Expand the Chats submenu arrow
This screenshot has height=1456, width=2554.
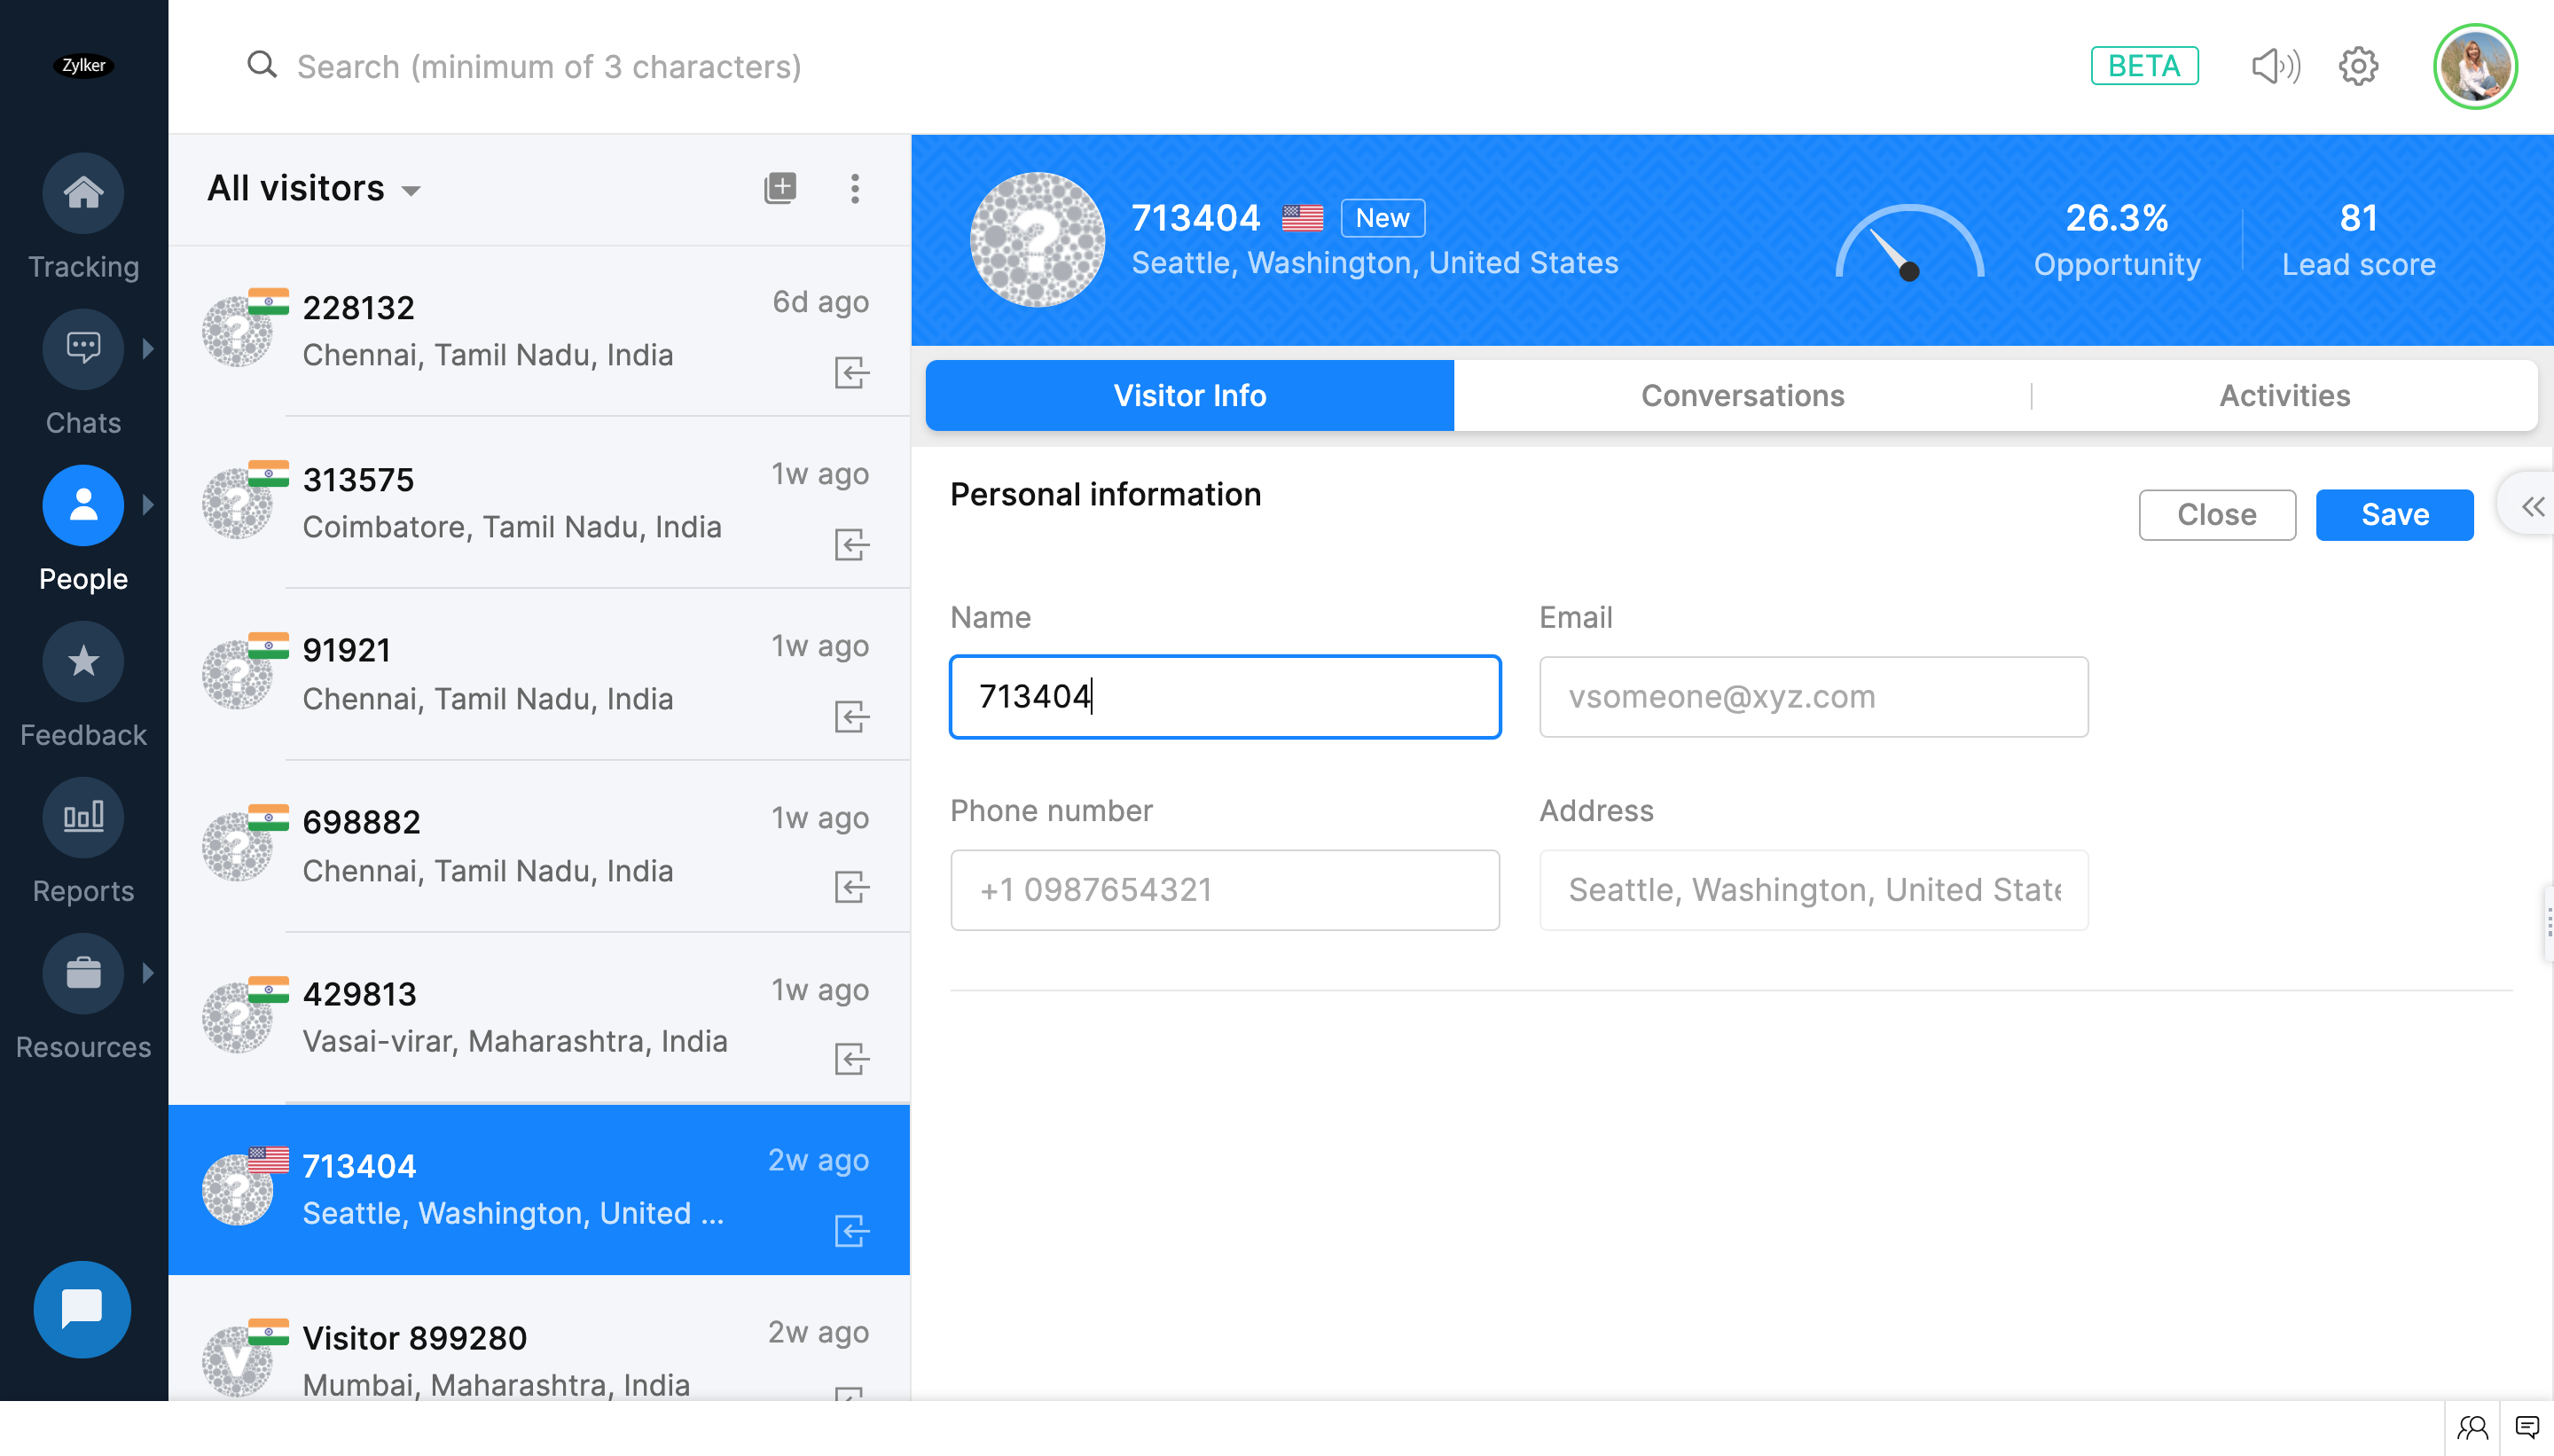point(148,348)
